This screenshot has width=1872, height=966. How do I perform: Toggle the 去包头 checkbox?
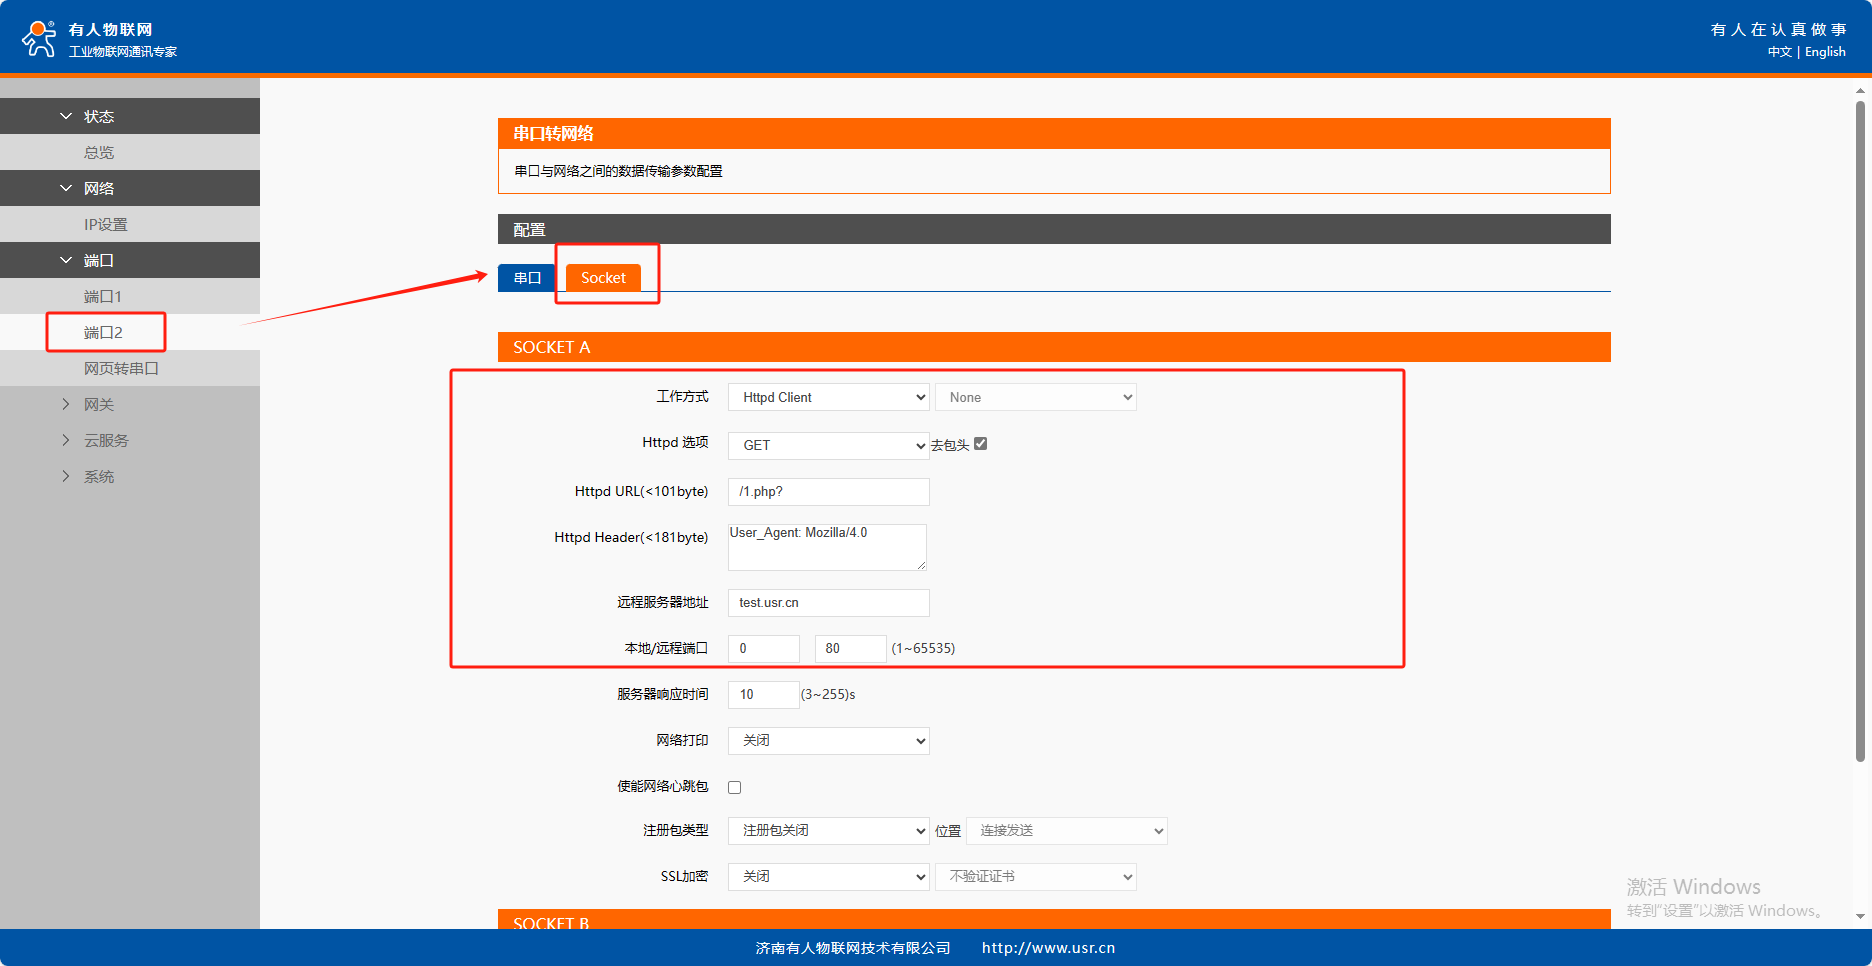click(980, 444)
